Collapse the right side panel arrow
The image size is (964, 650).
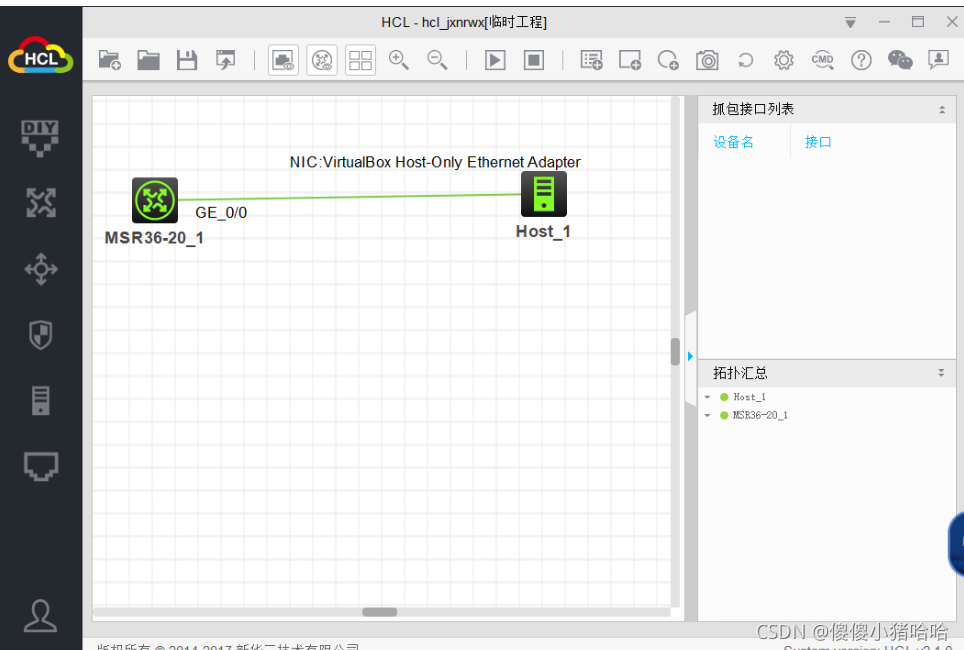(690, 356)
